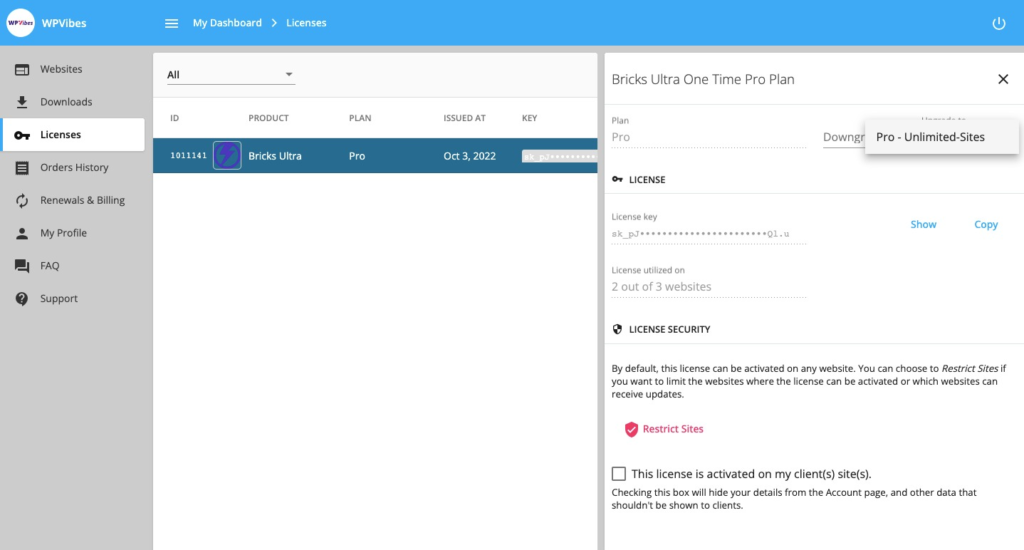Click the Pro plan cell in row
The width and height of the screenshot is (1024, 550).
357,156
